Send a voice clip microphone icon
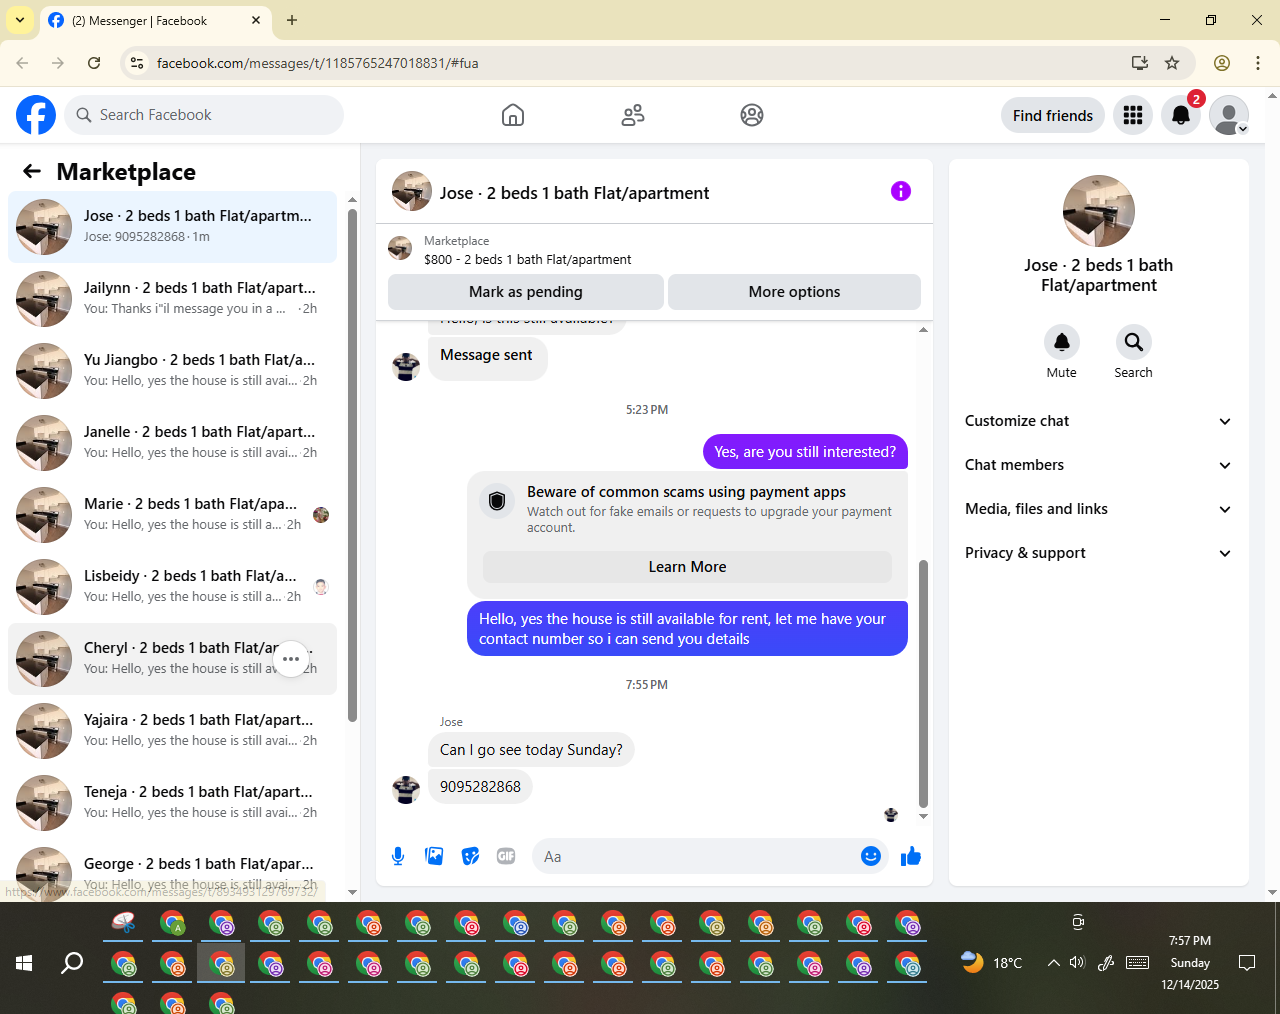The height and width of the screenshot is (1014, 1280). 398,856
